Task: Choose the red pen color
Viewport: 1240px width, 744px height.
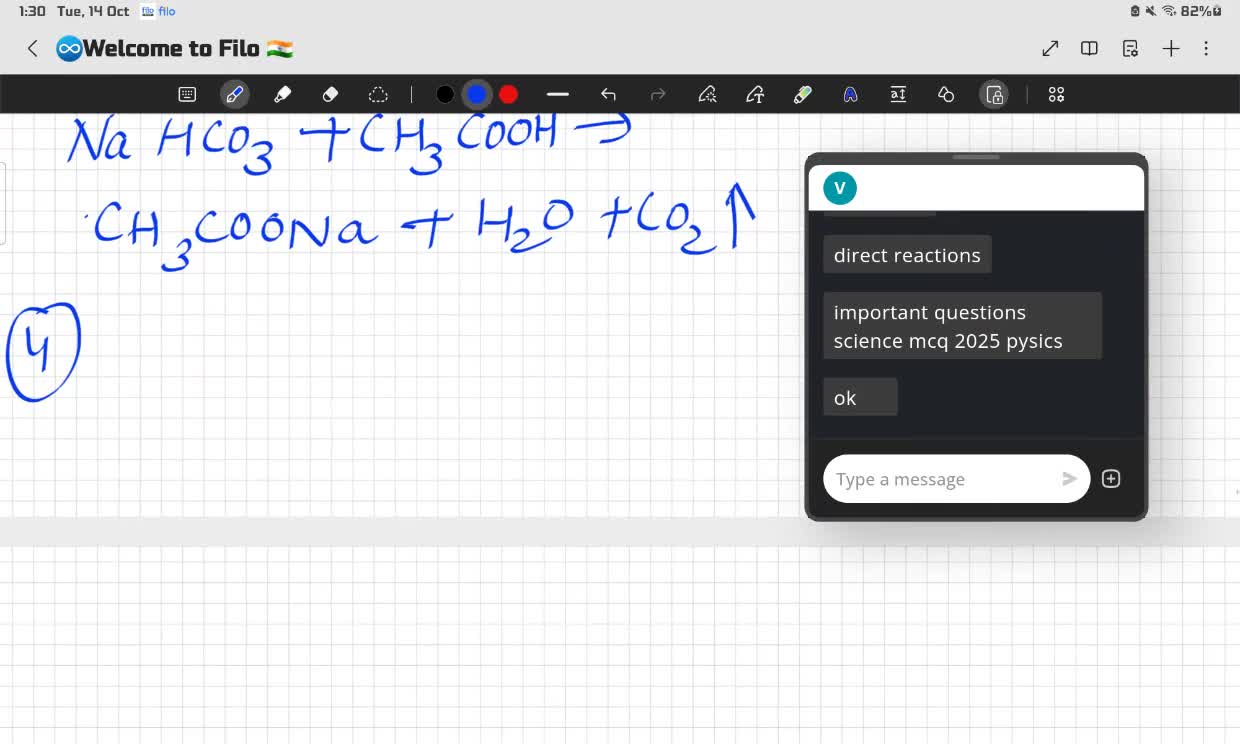Action: (508, 94)
